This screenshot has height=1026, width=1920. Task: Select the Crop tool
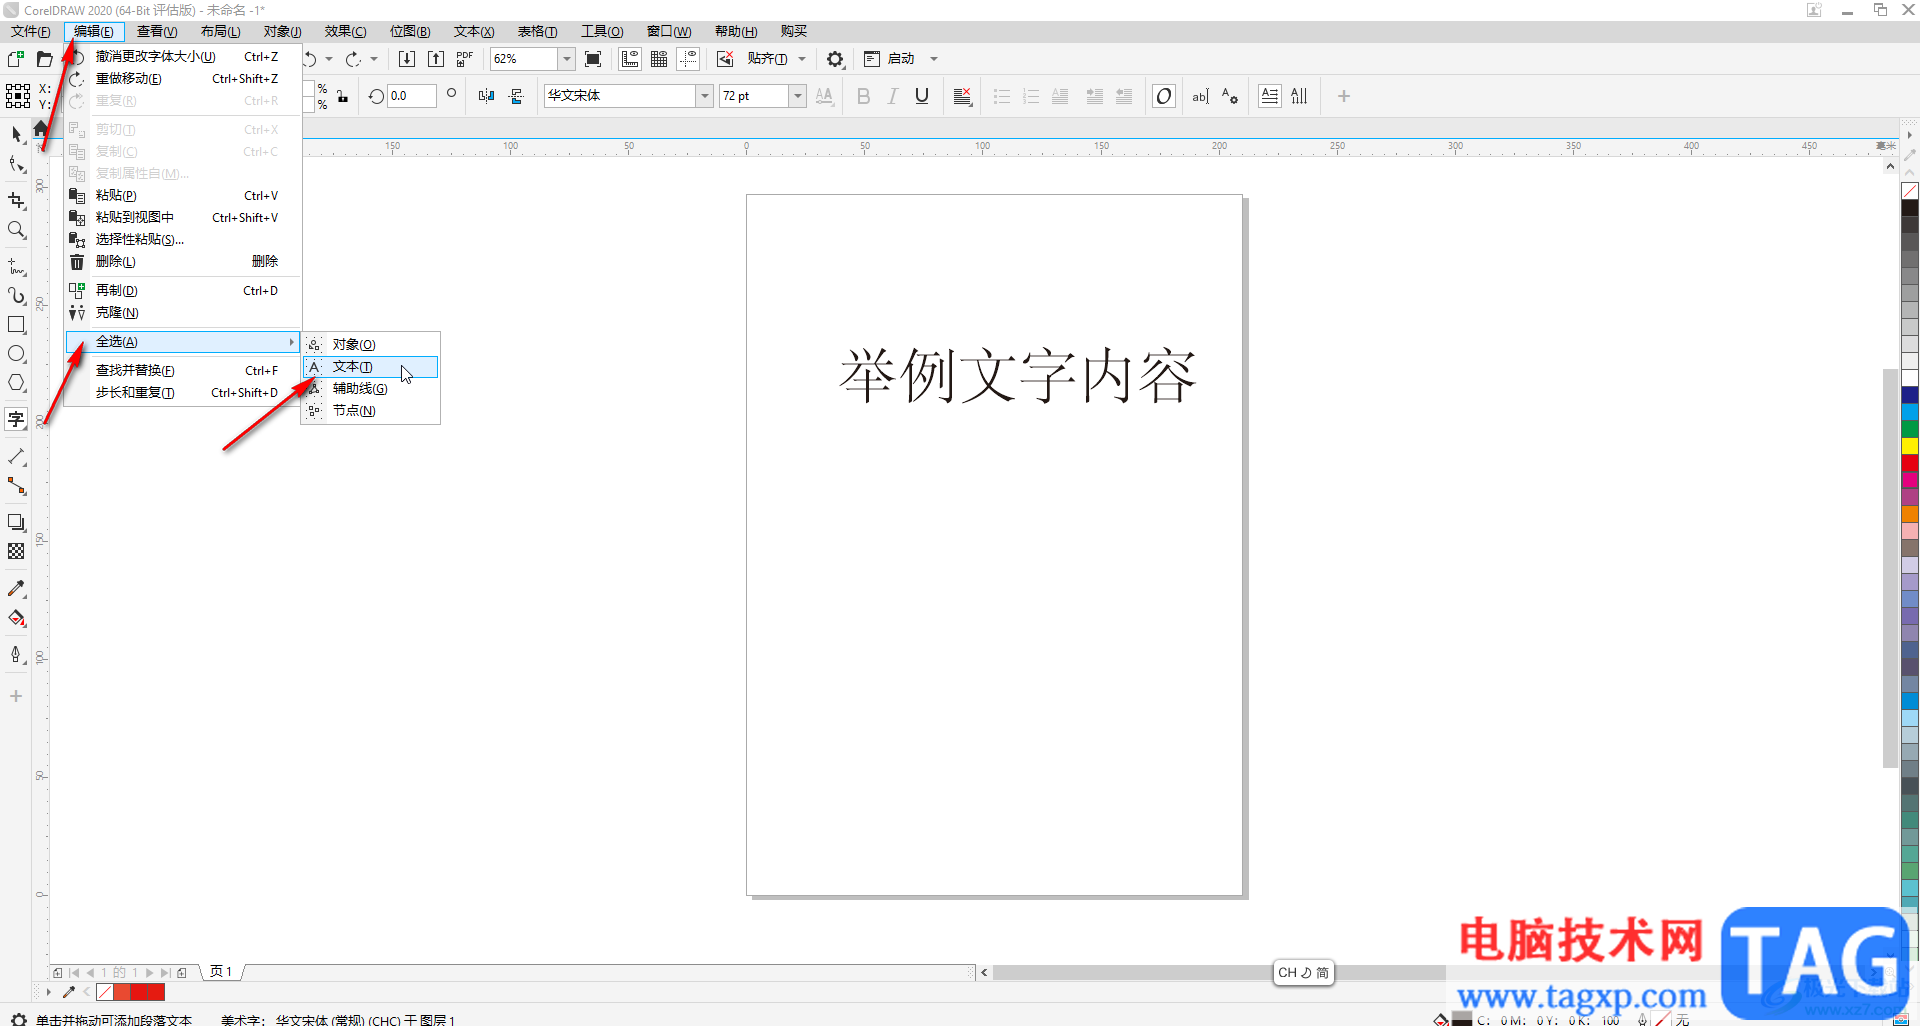pos(16,200)
